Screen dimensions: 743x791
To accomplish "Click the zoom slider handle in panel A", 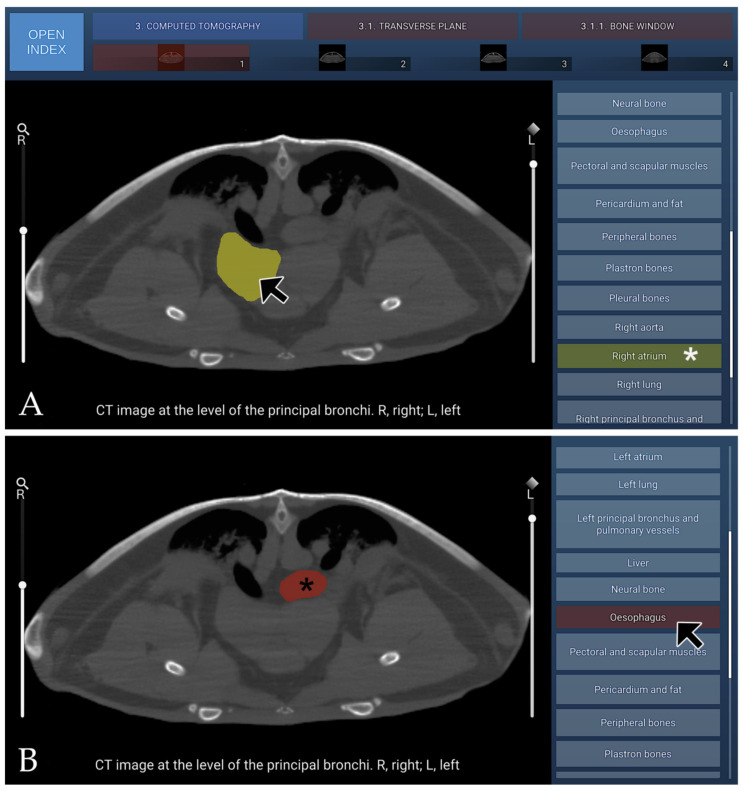I will [x=23, y=231].
